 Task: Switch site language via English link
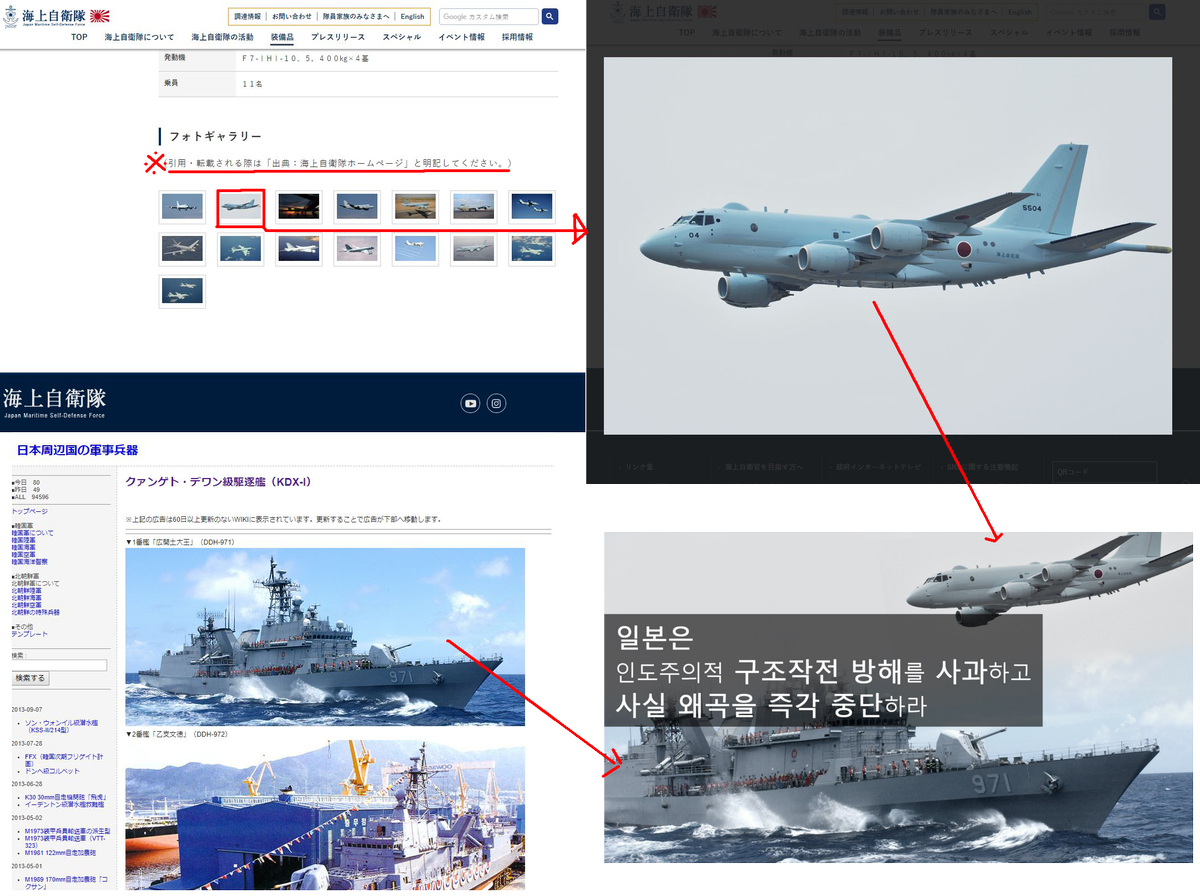[x=412, y=17]
